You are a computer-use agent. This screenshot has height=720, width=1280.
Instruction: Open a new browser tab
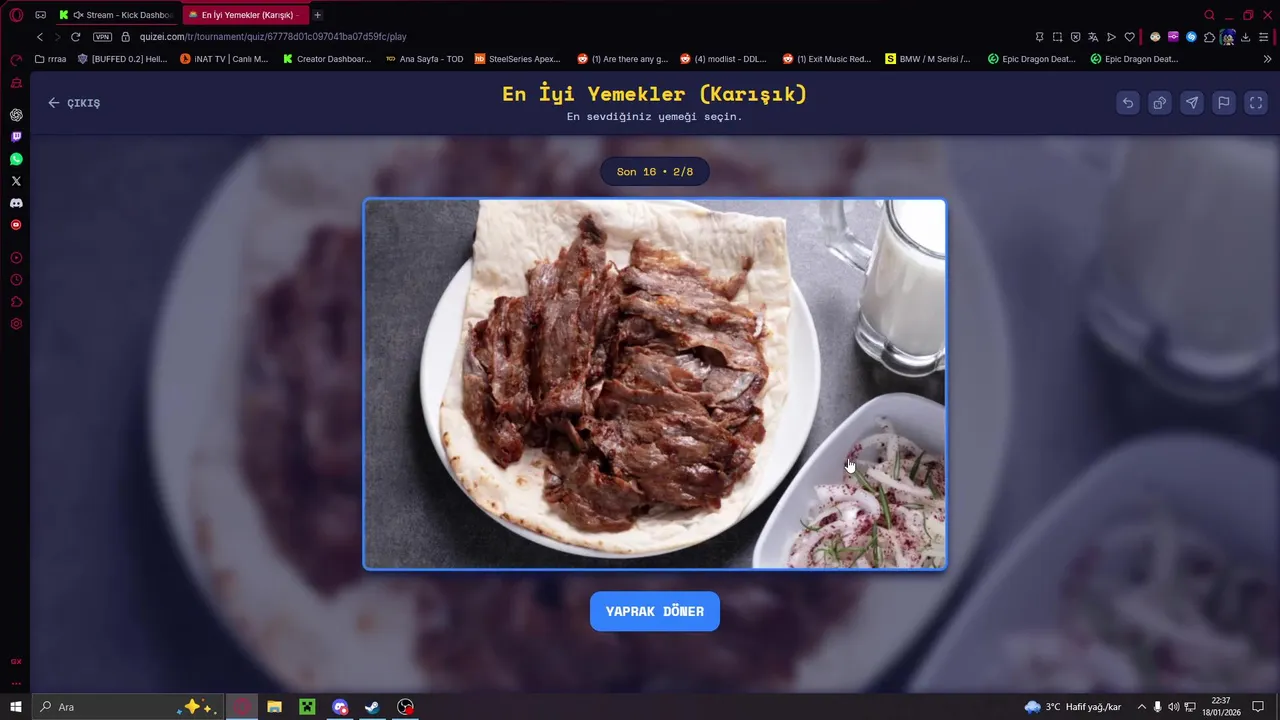(x=318, y=15)
